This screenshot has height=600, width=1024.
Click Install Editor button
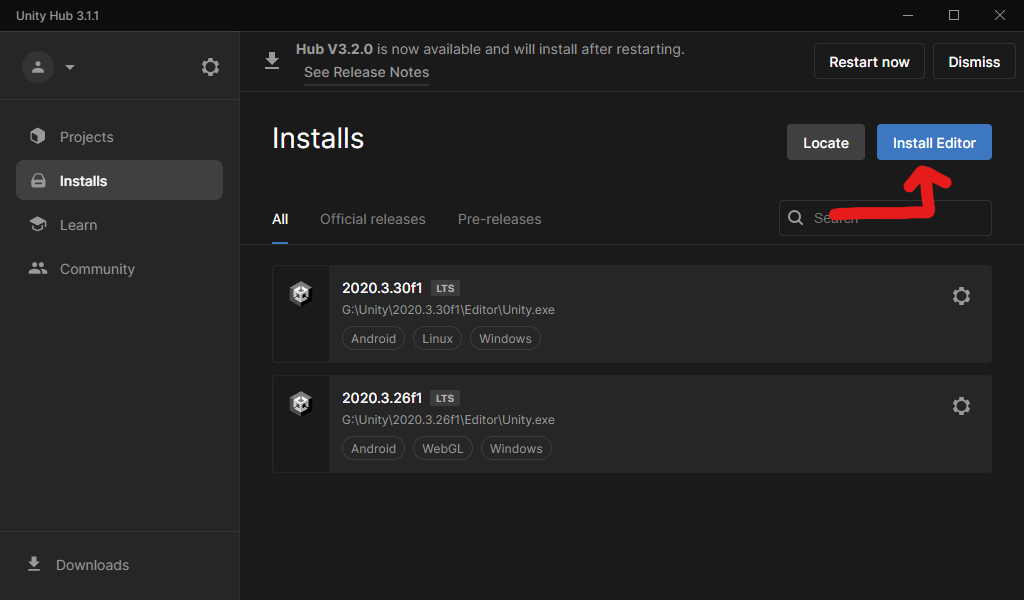[x=934, y=142]
